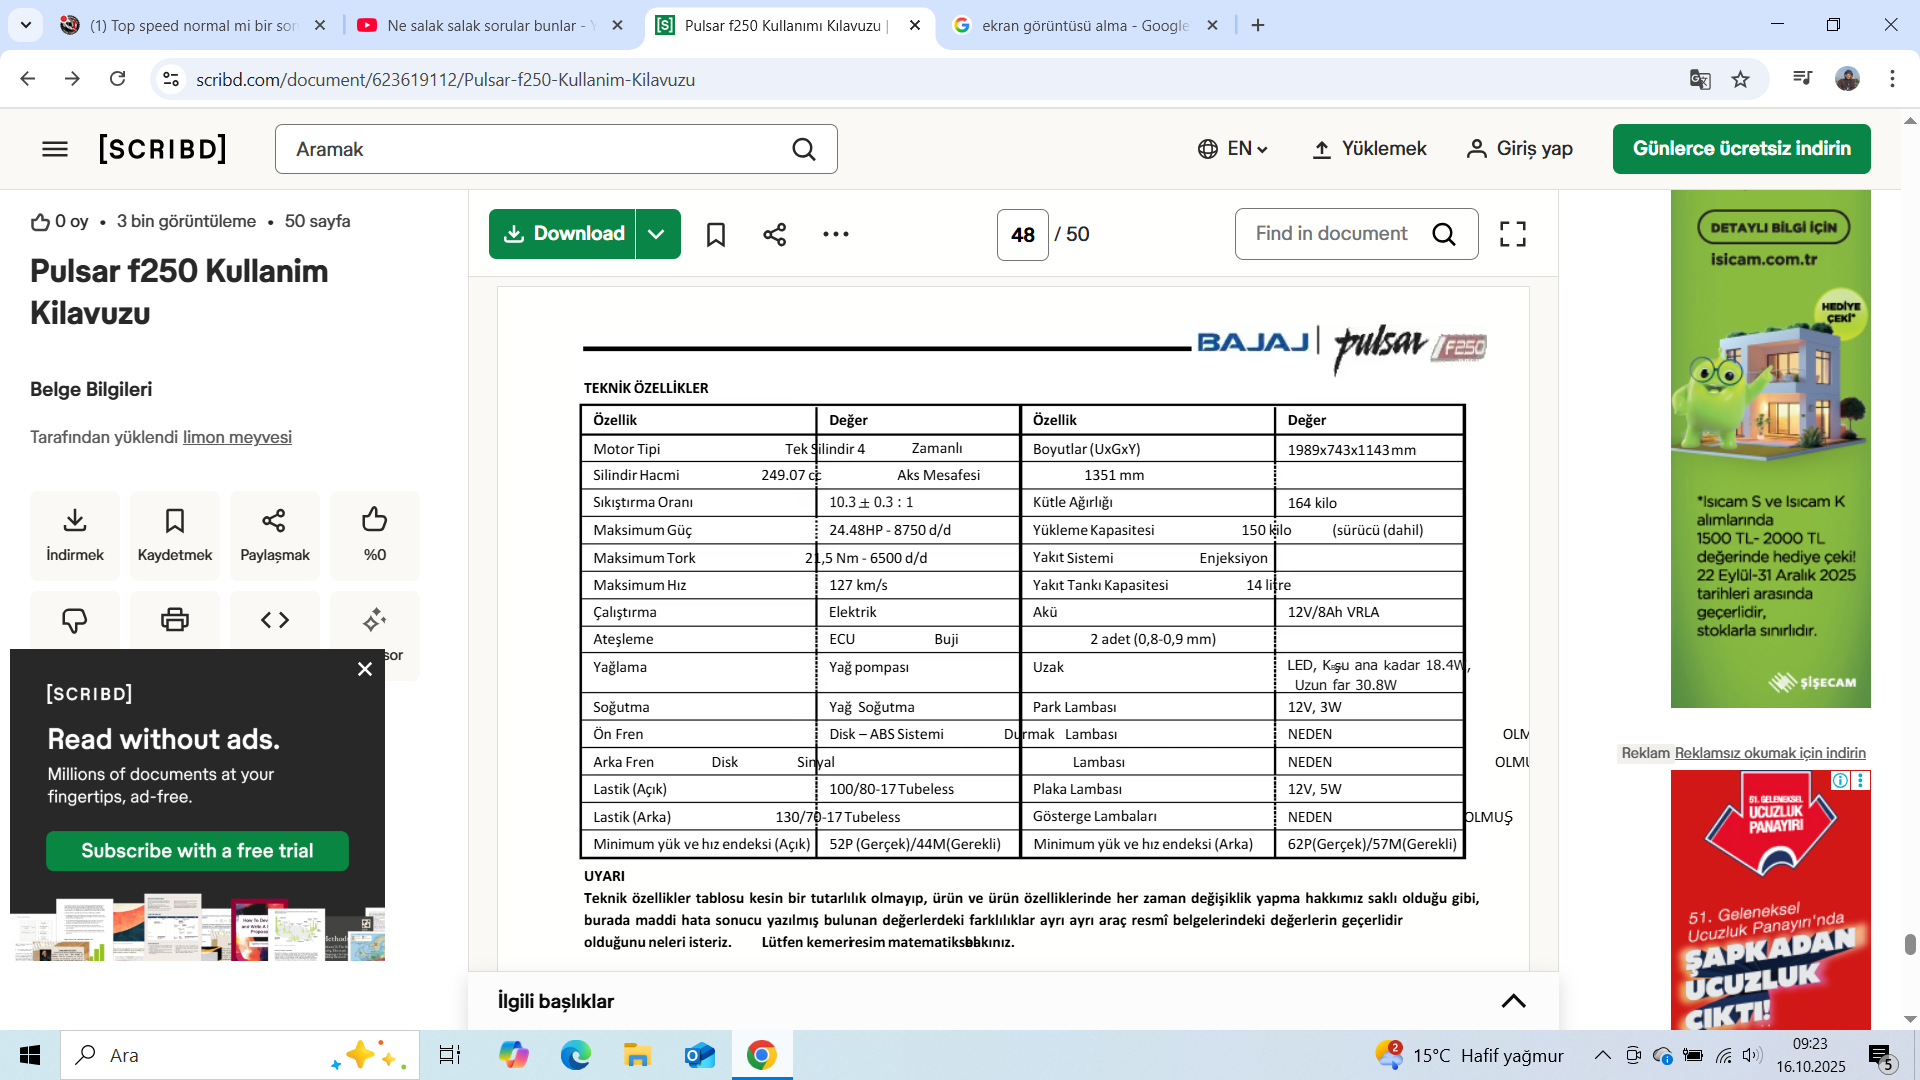1920x1080 pixels.
Task: Click the embed code tile
Action: (x=275, y=620)
